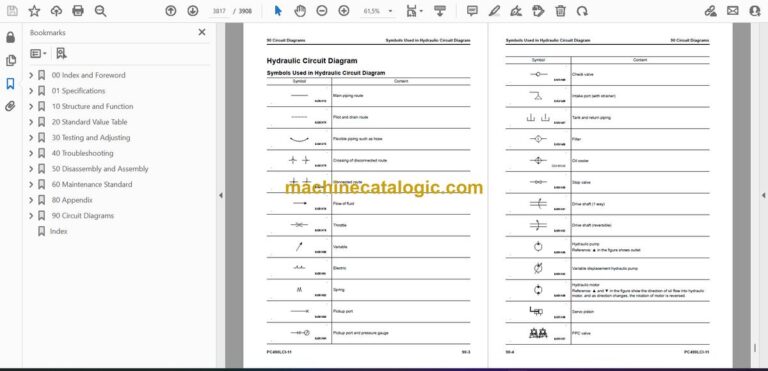This screenshot has width=768, height=371.
Task: Click the trash delete icon
Action: [x=560, y=11]
